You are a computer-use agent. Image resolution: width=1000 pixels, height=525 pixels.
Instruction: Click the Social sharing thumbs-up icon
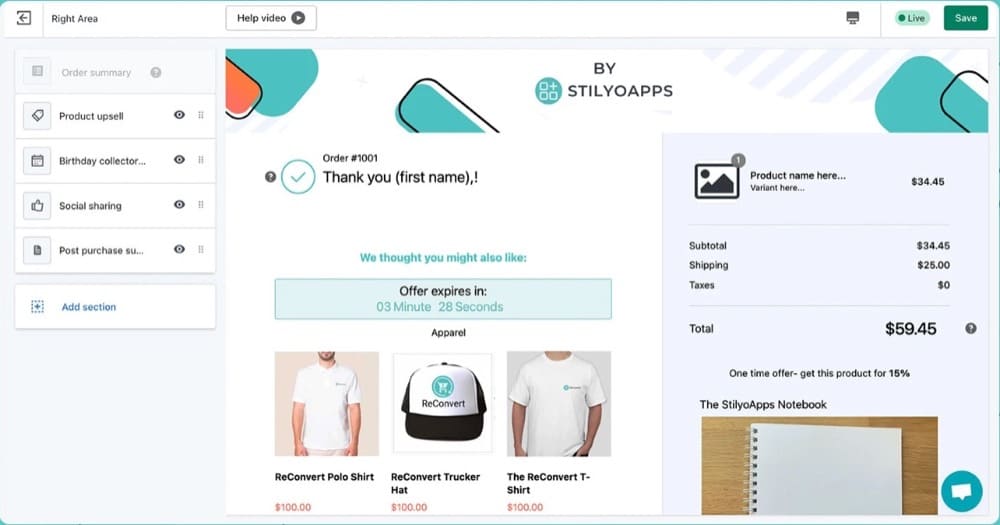[37, 205]
